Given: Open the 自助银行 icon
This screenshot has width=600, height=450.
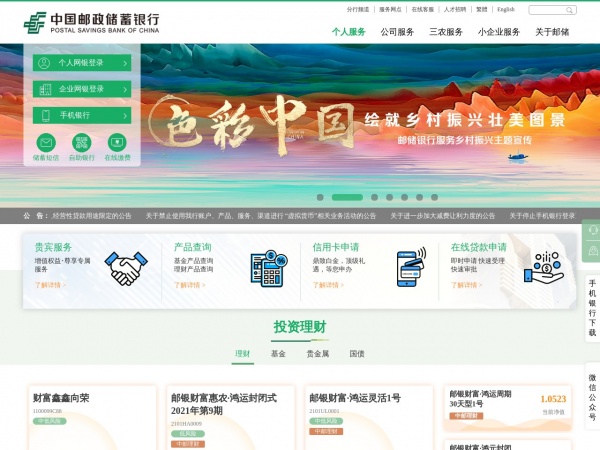Looking at the screenshot, I should (82, 143).
